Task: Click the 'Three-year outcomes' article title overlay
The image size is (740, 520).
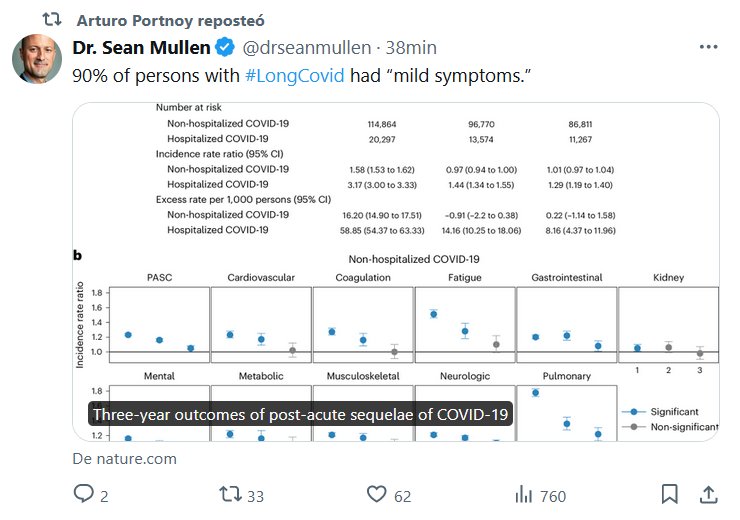Action: click(x=300, y=414)
